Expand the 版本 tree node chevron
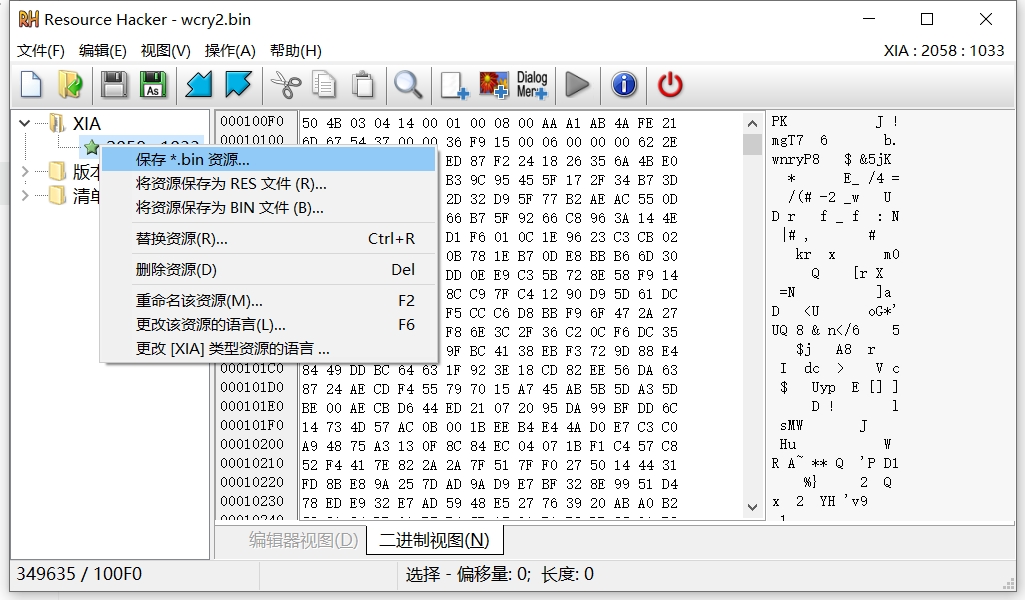1025x600 pixels. [x=24, y=172]
